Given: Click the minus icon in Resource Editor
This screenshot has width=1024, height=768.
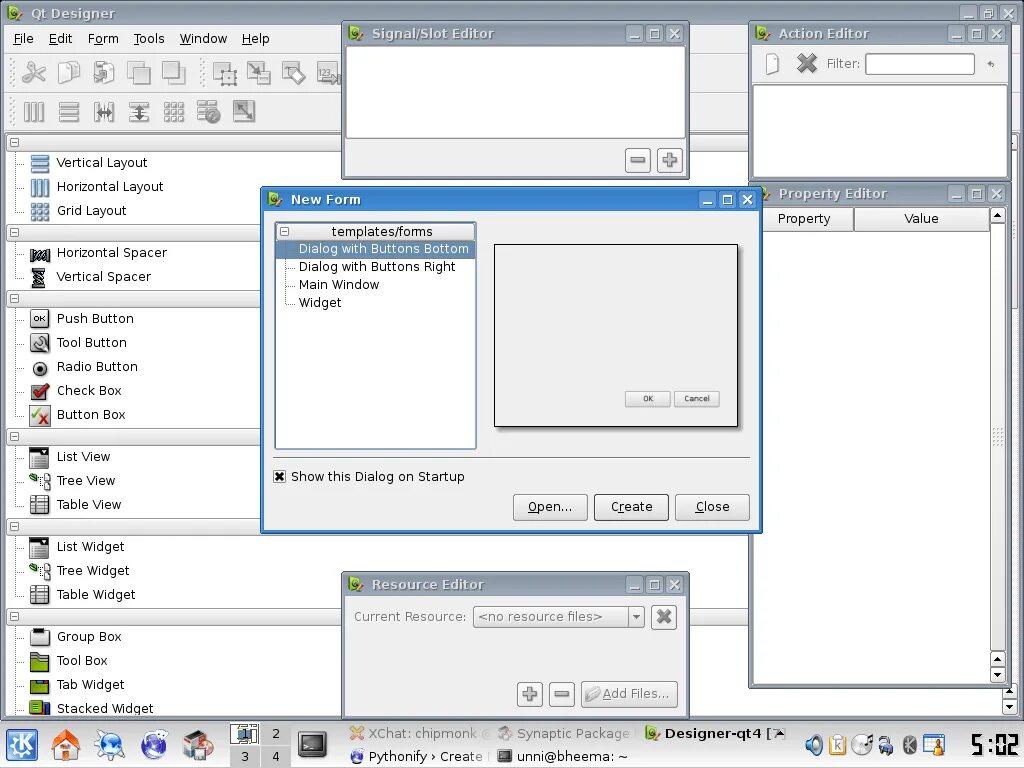Looking at the screenshot, I should [x=562, y=694].
